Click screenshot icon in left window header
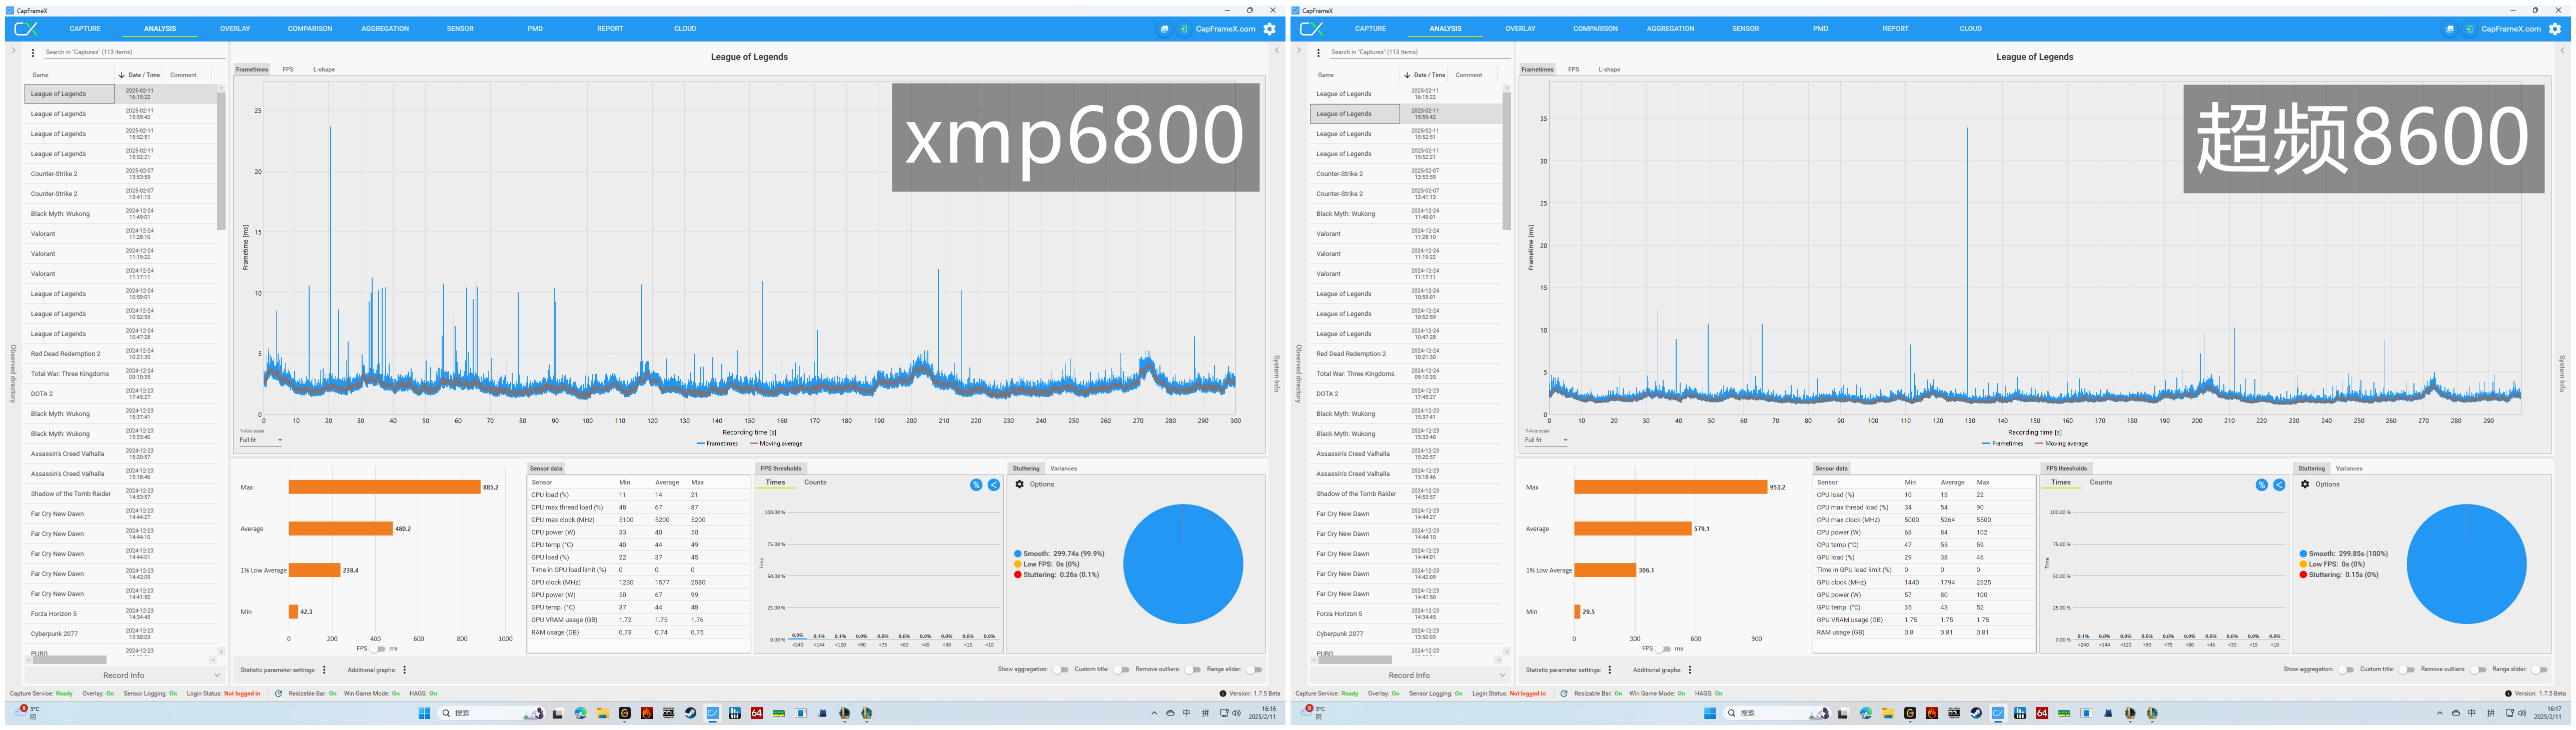The image size is (2576, 730). (1164, 29)
